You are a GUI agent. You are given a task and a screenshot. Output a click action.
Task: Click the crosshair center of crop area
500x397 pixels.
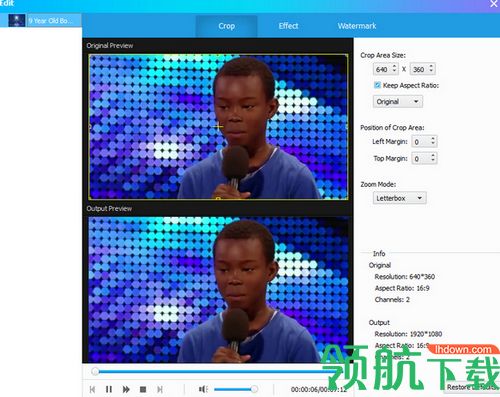coord(218,126)
